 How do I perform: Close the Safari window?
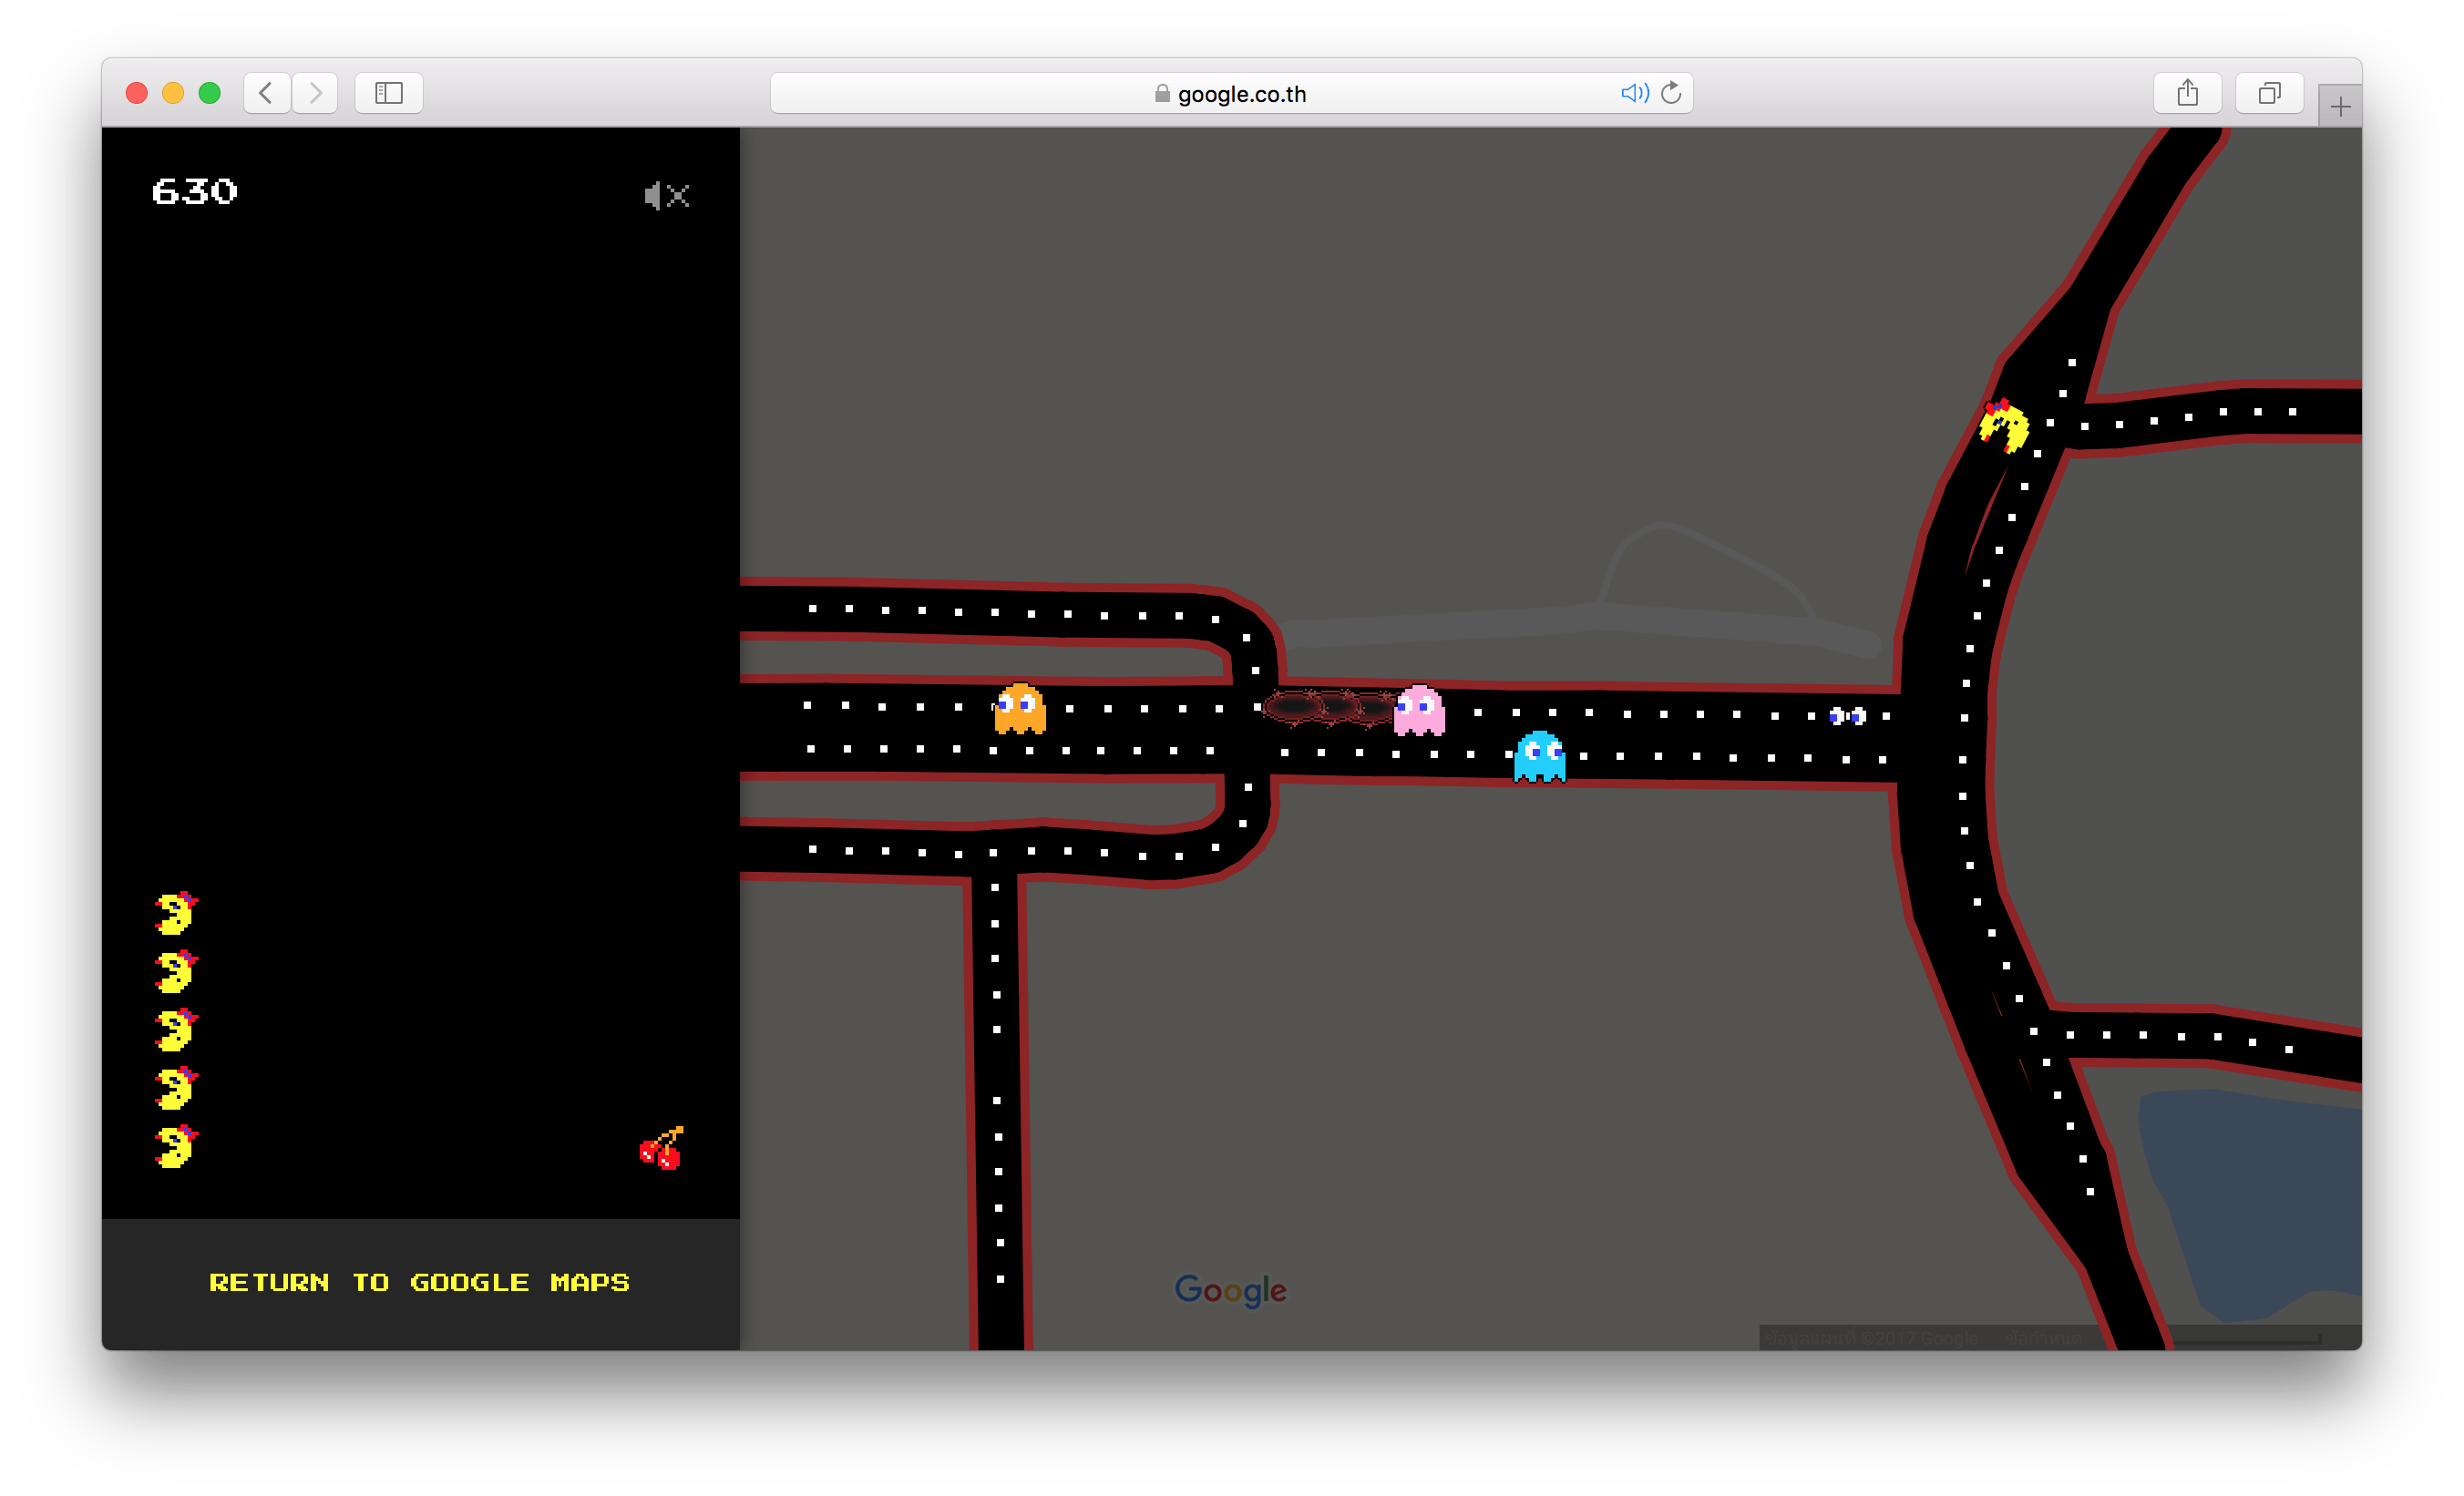click(137, 93)
